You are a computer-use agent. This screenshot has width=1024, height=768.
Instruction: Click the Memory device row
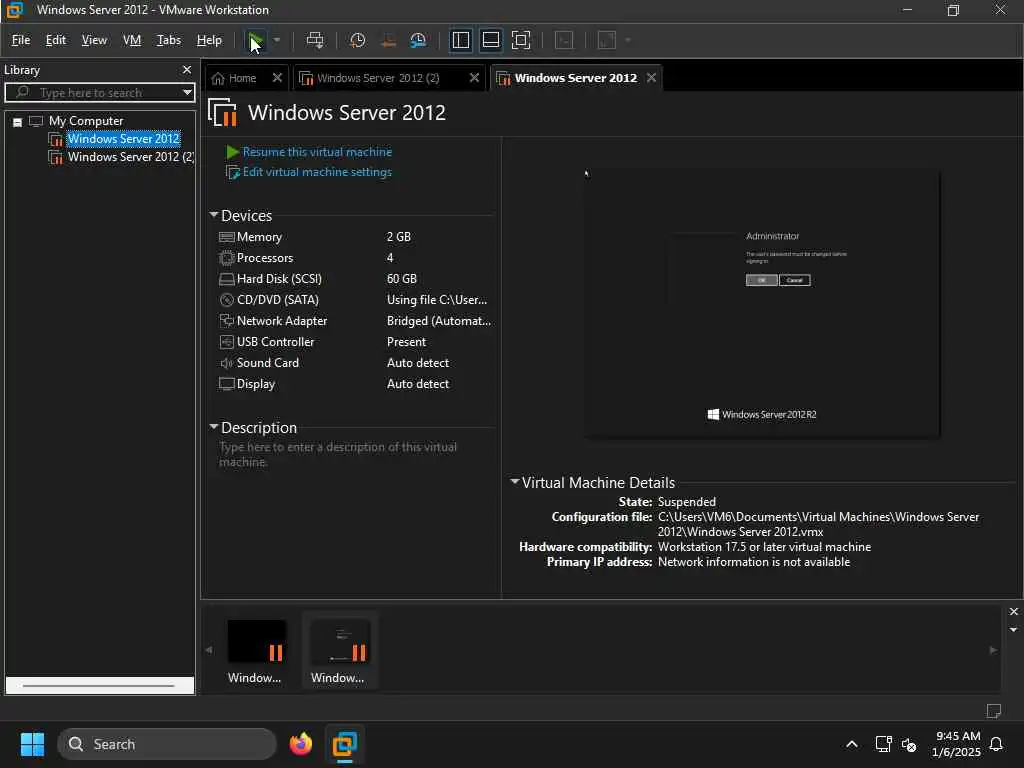[355, 237]
